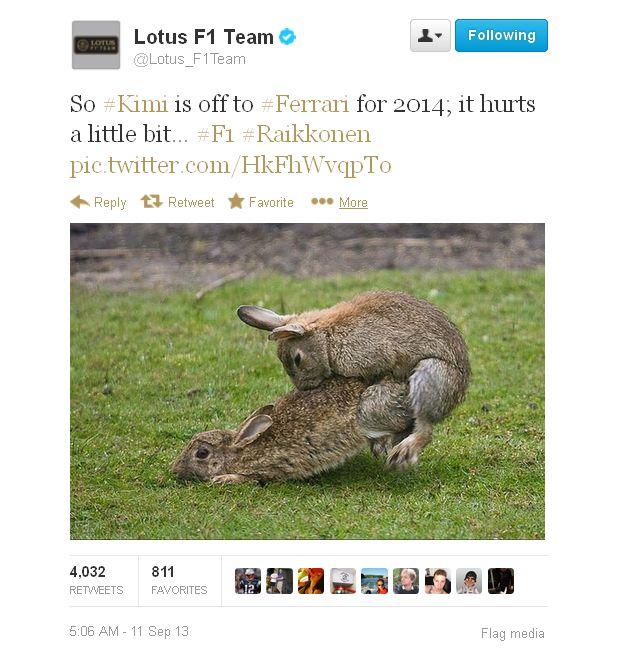620x653 pixels.
Task: Click the Favorite star icon
Action: point(236,202)
